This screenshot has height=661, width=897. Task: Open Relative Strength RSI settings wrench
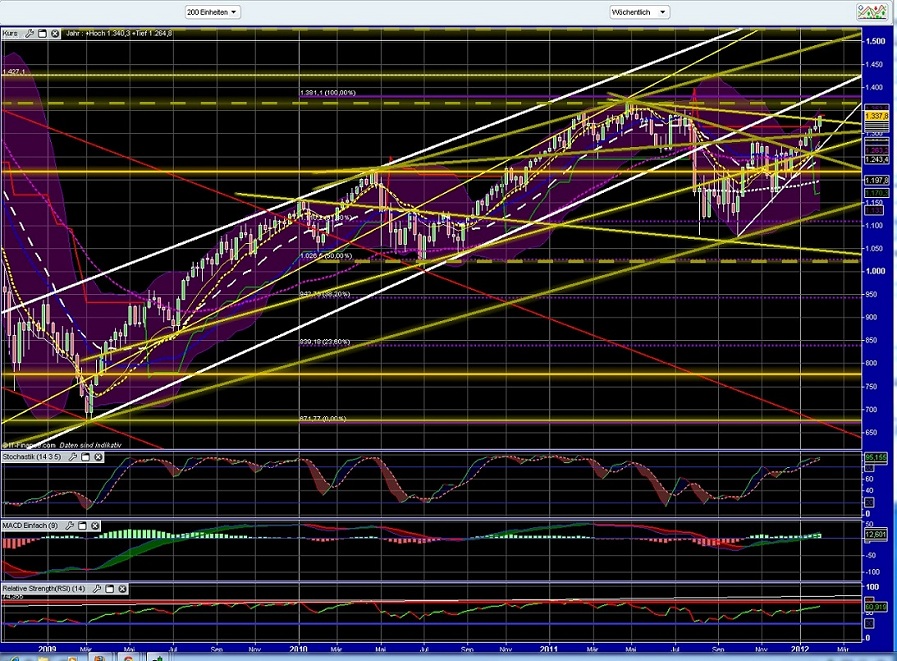click(x=97, y=588)
